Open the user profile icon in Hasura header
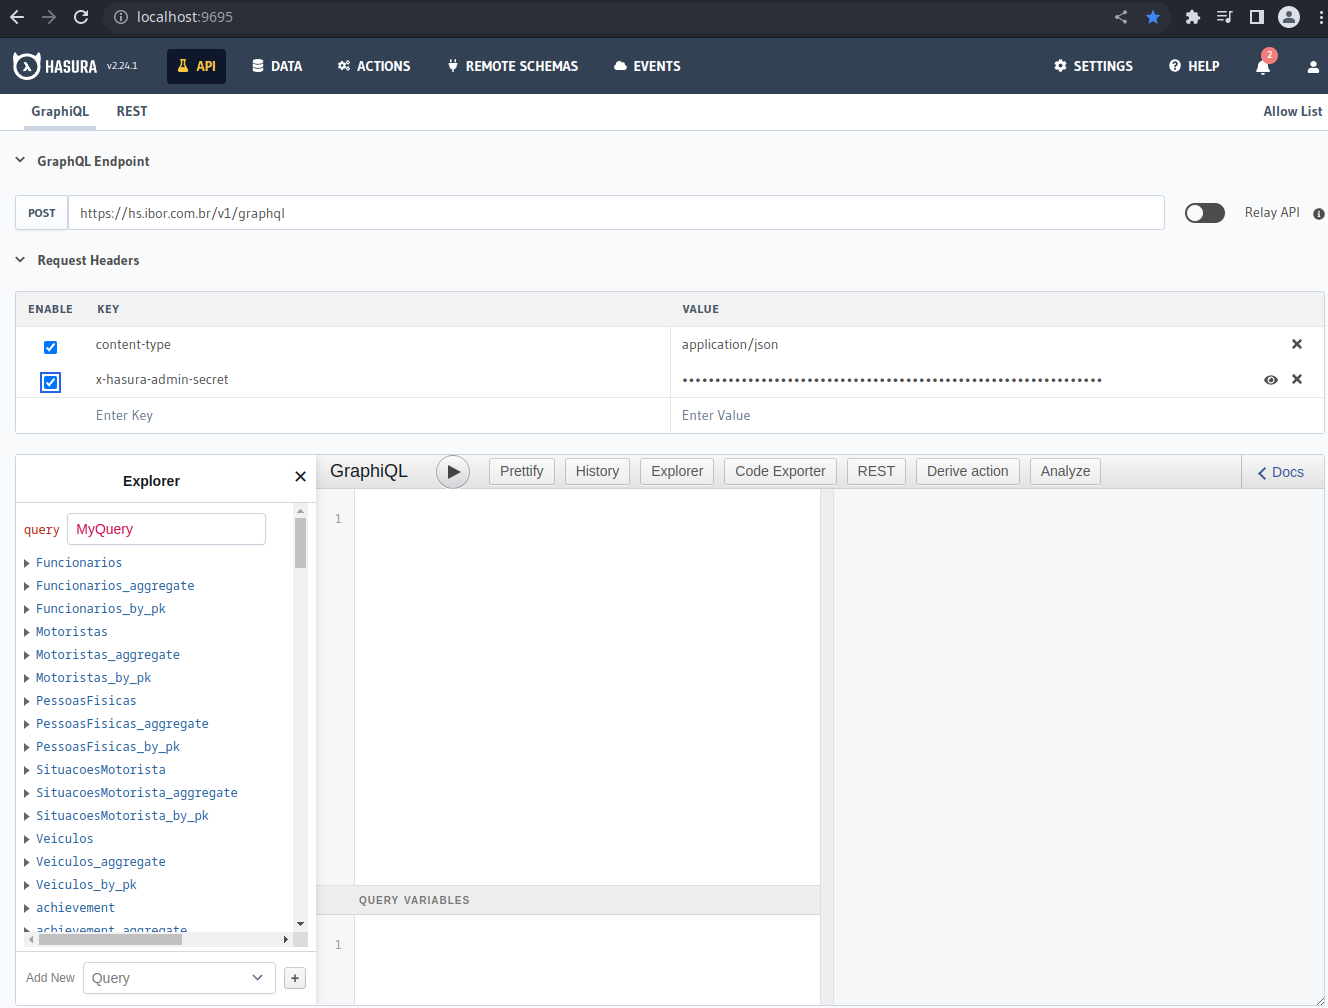The image size is (1328, 1008). click(x=1313, y=67)
